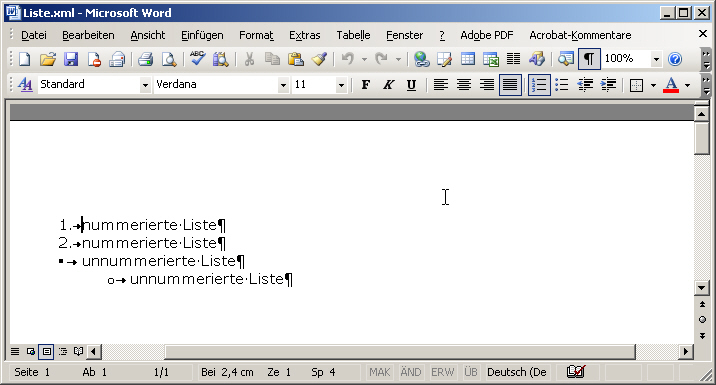This screenshot has width=716, height=385.
Task: Expand the Verdana font name dropdown
Action: [x=284, y=85]
